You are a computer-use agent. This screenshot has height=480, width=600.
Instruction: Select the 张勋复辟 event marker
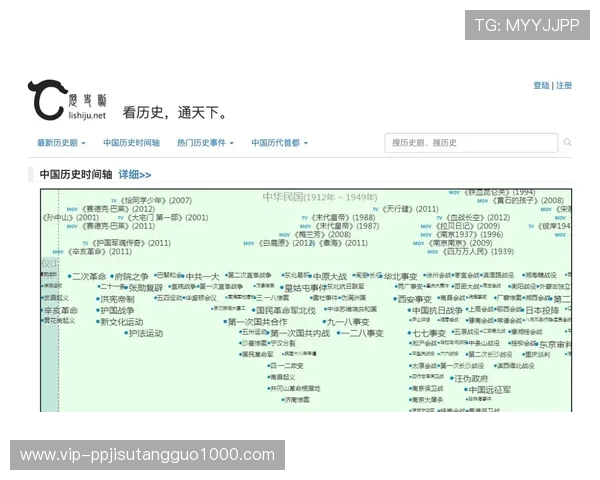click(145, 288)
